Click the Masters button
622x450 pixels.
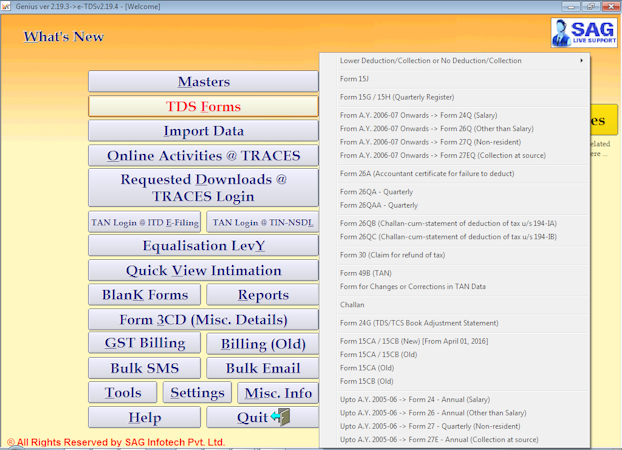(203, 81)
